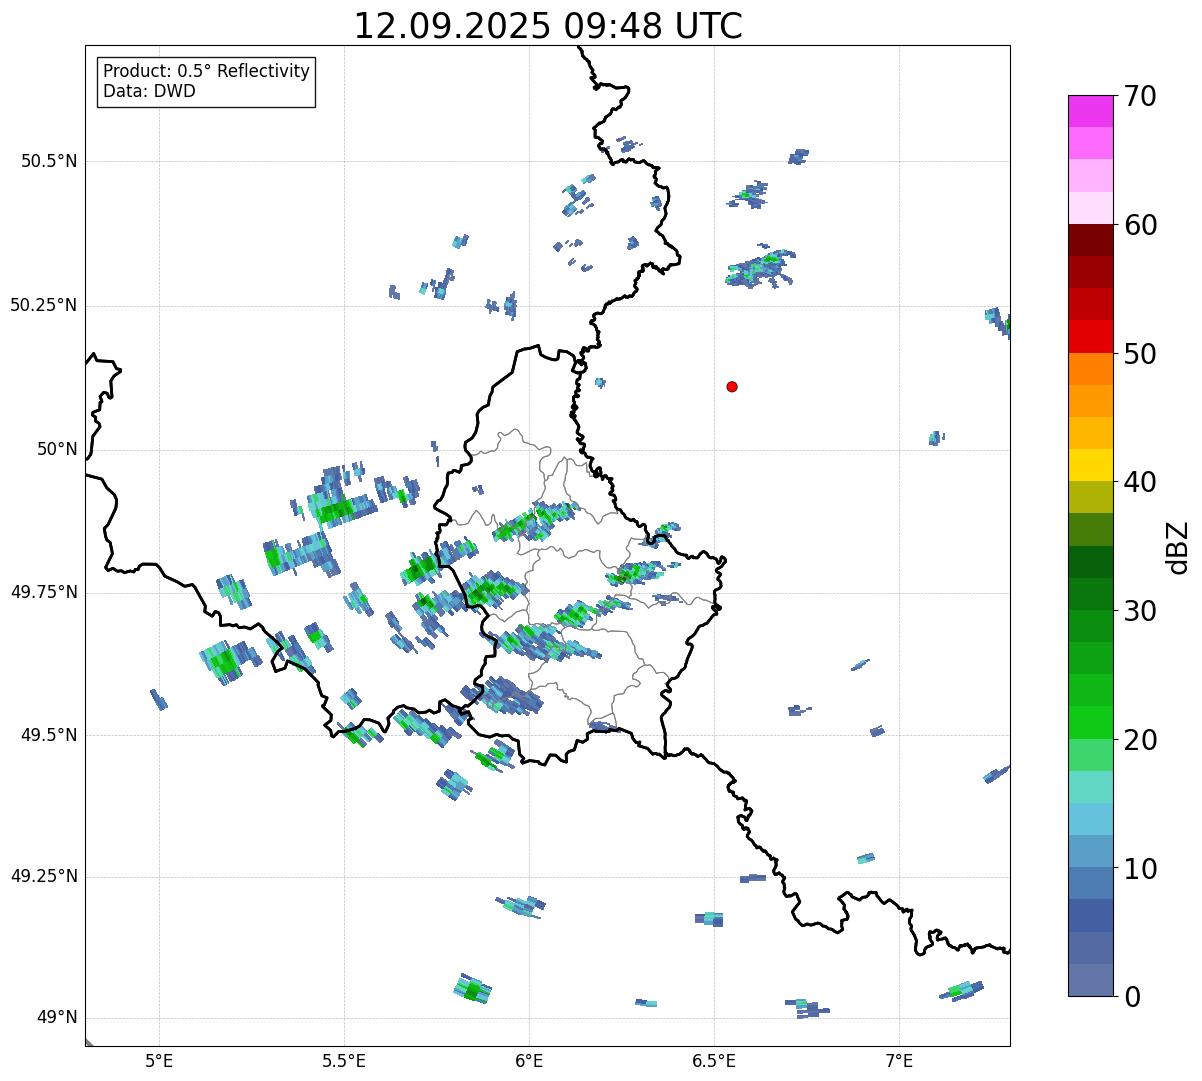This screenshot has width=1202, height=1081.
Task: Click the dark maroon colorbar segment below 60
Action: click(x=1090, y=240)
